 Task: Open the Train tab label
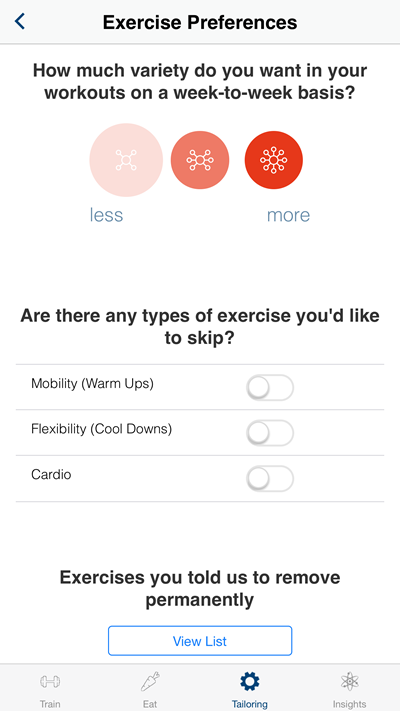coord(50,704)
